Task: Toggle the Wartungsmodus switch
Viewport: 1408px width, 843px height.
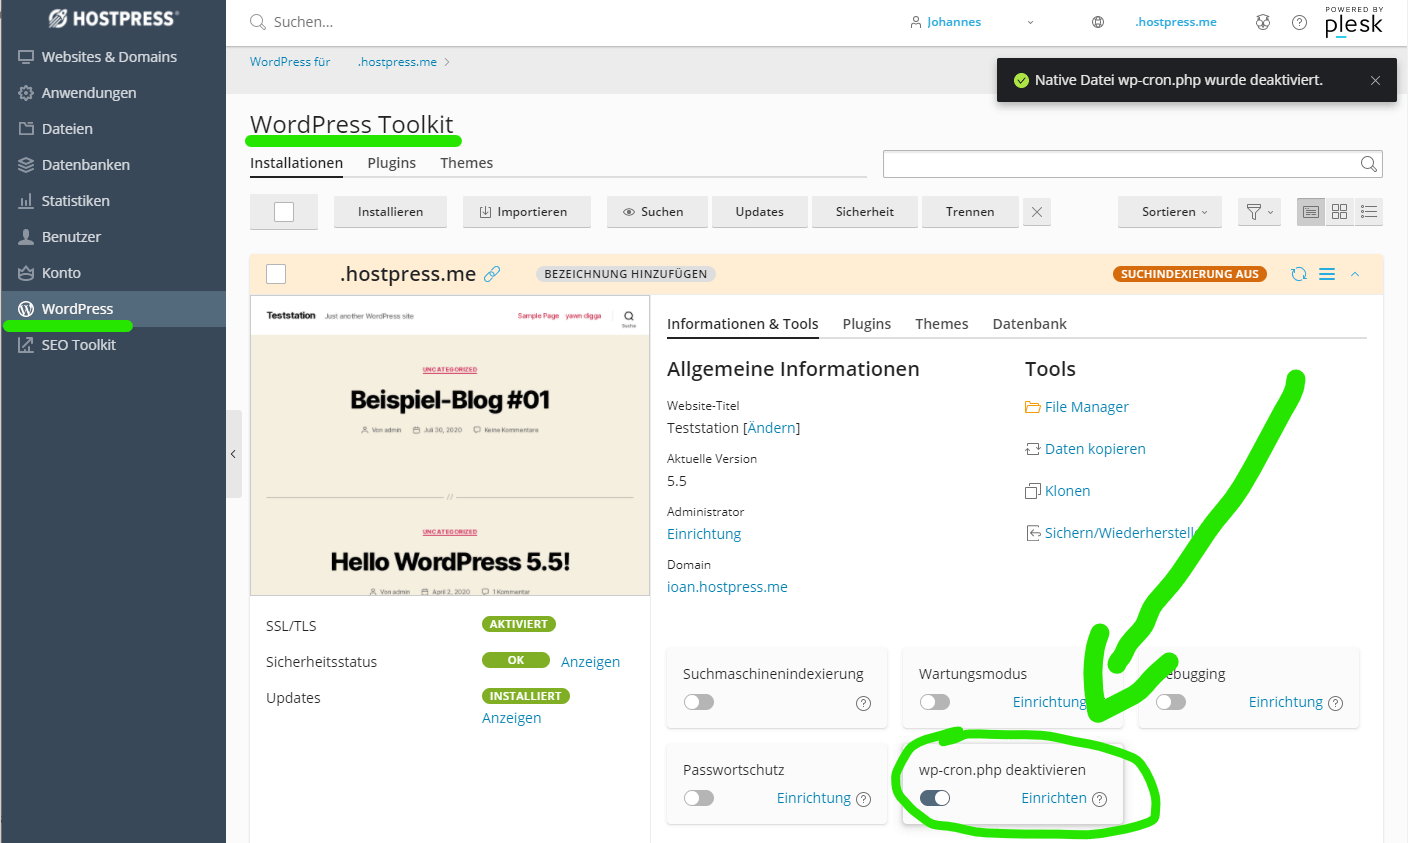Action: [x=935, y=702]
